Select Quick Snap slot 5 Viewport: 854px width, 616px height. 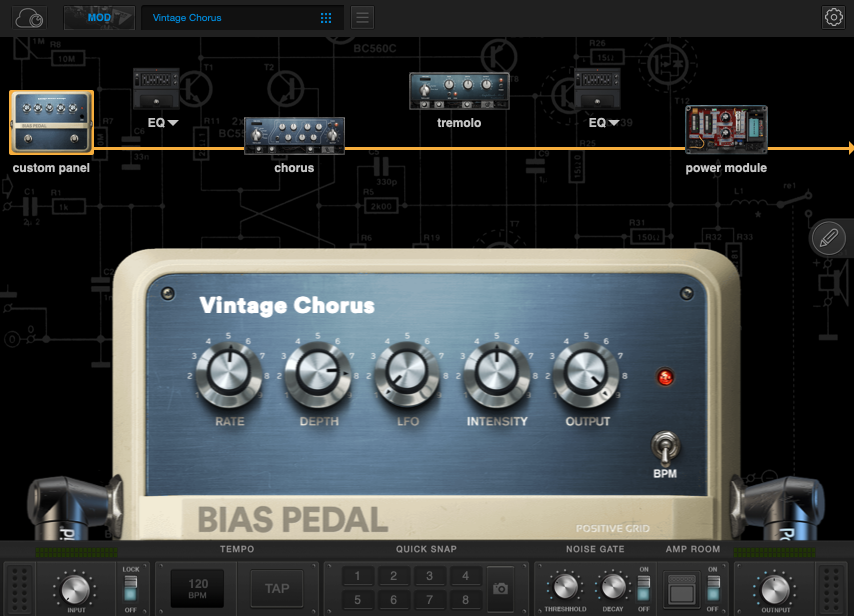pyautogui.click(x=357, y=600)
